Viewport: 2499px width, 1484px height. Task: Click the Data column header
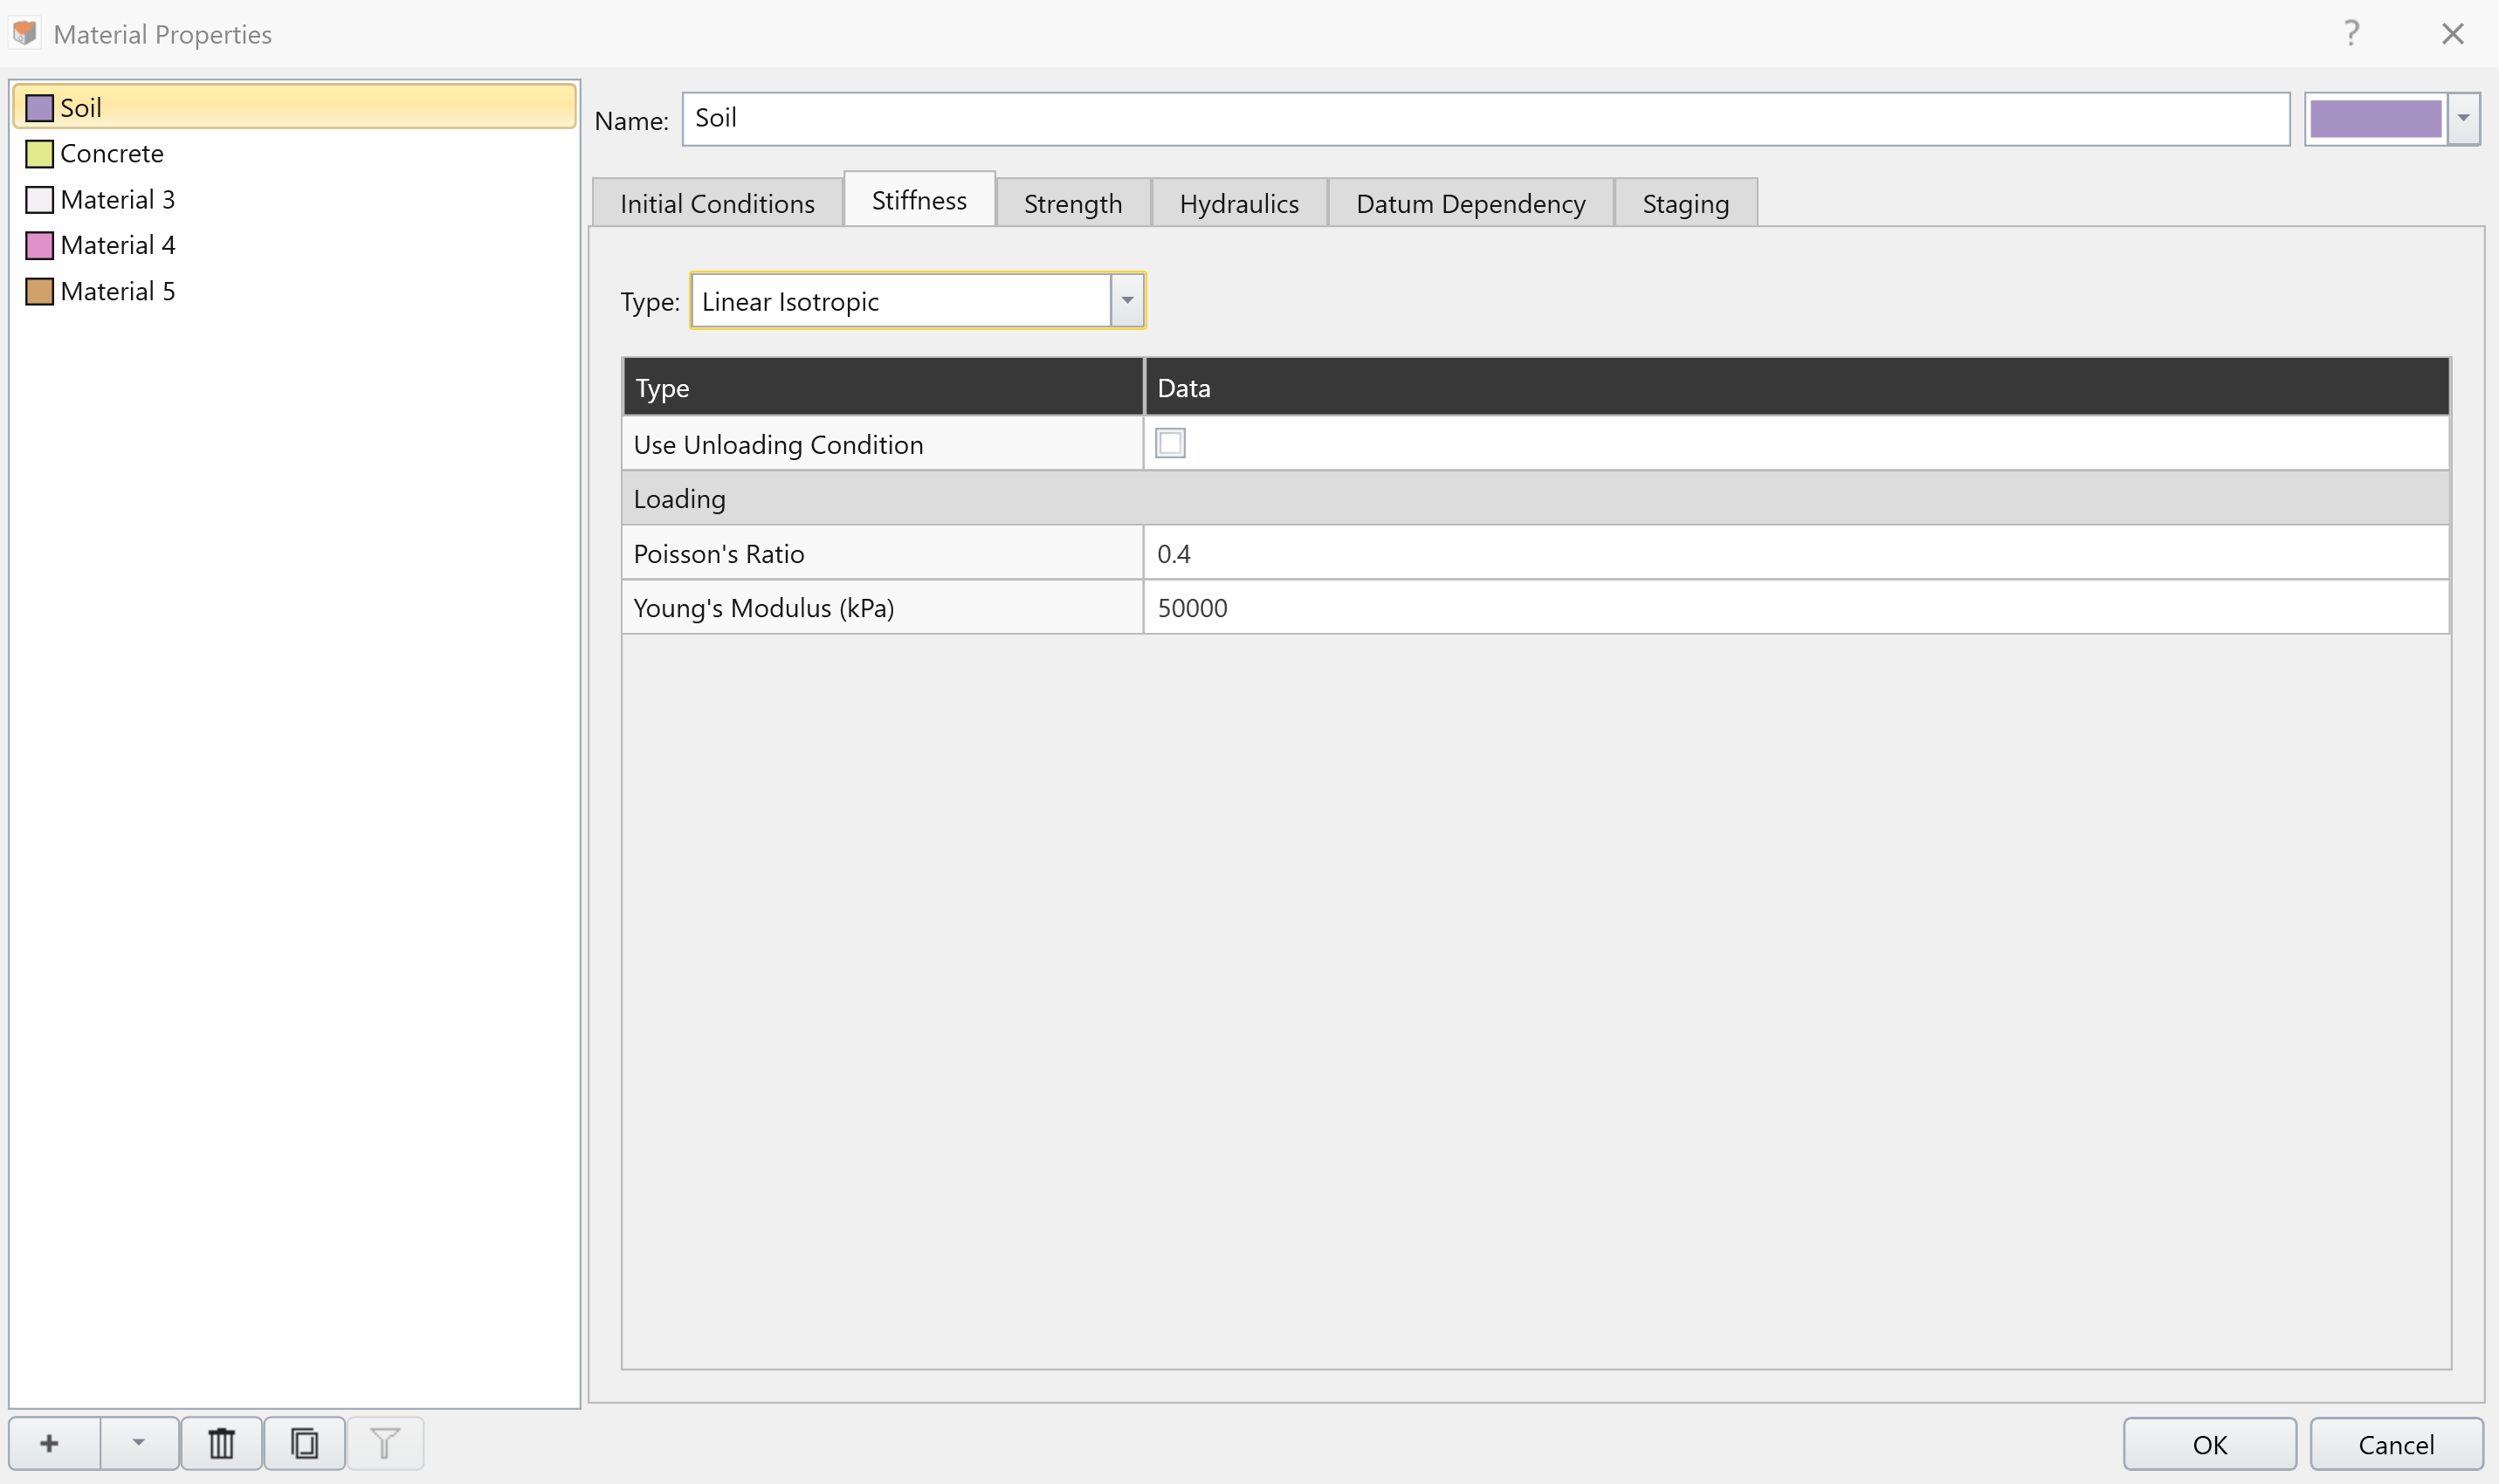[1796, 387]
